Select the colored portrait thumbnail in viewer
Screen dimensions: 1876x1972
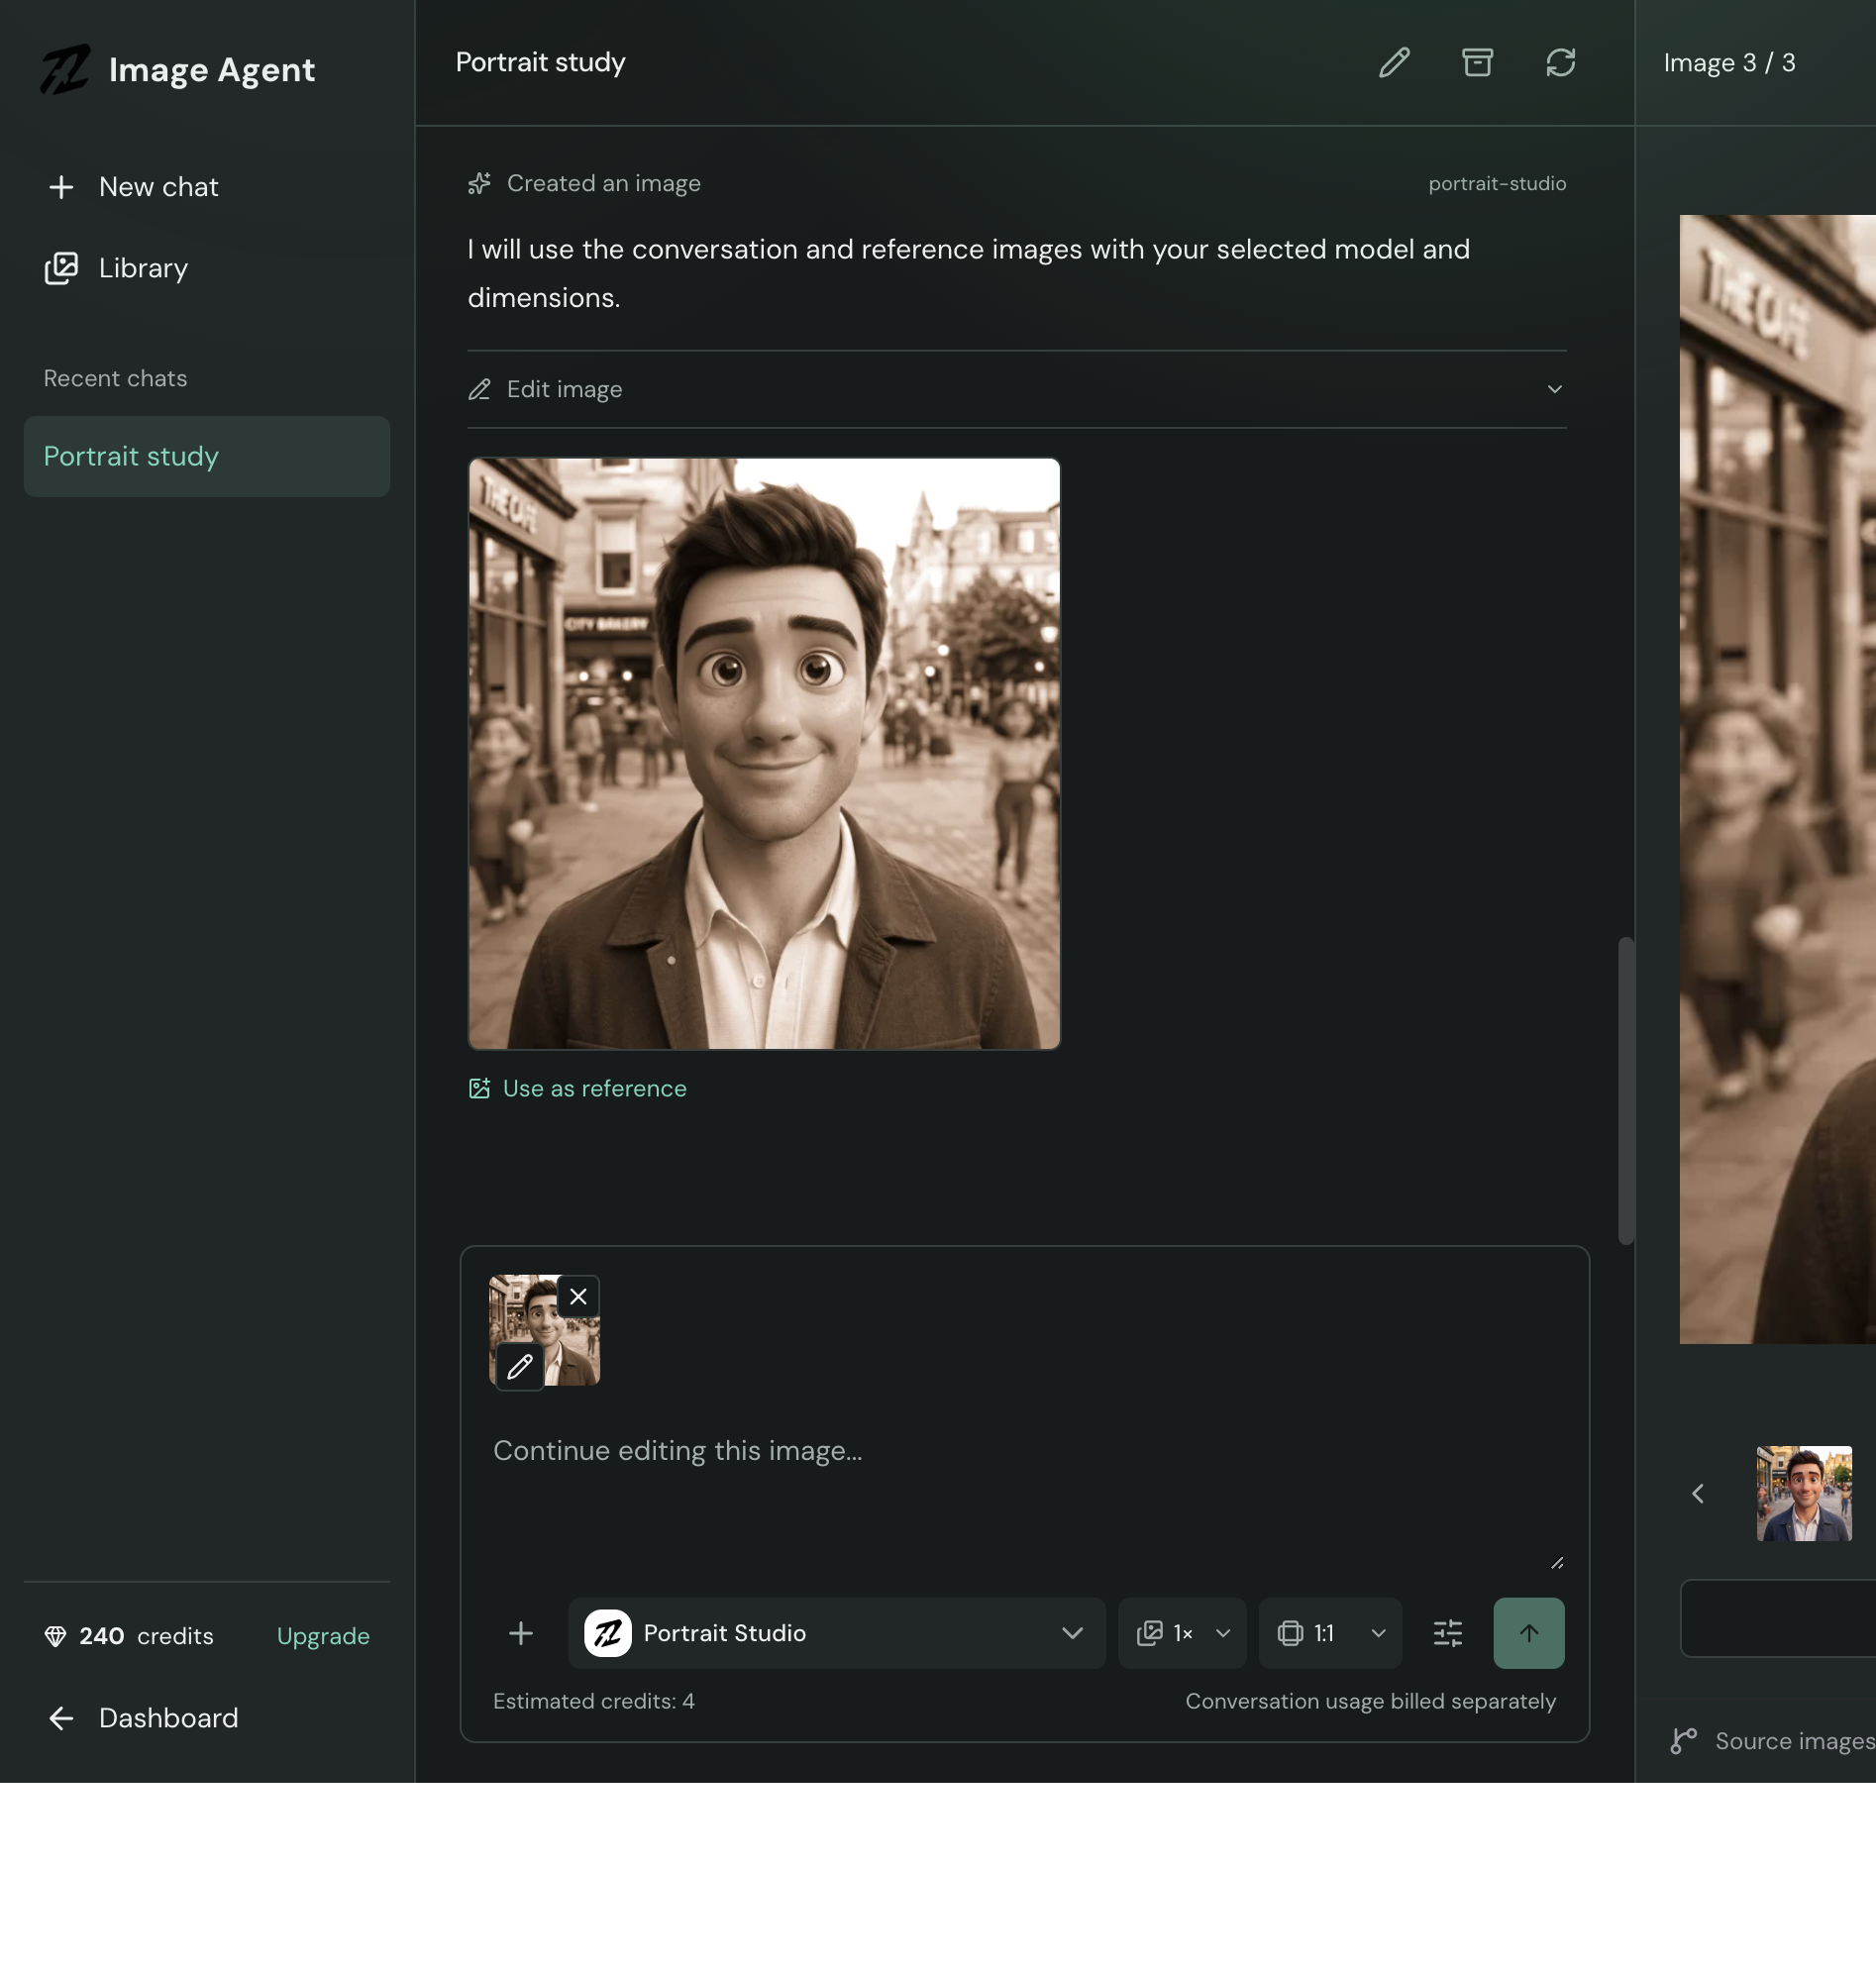click(x=1804, y=1493)
